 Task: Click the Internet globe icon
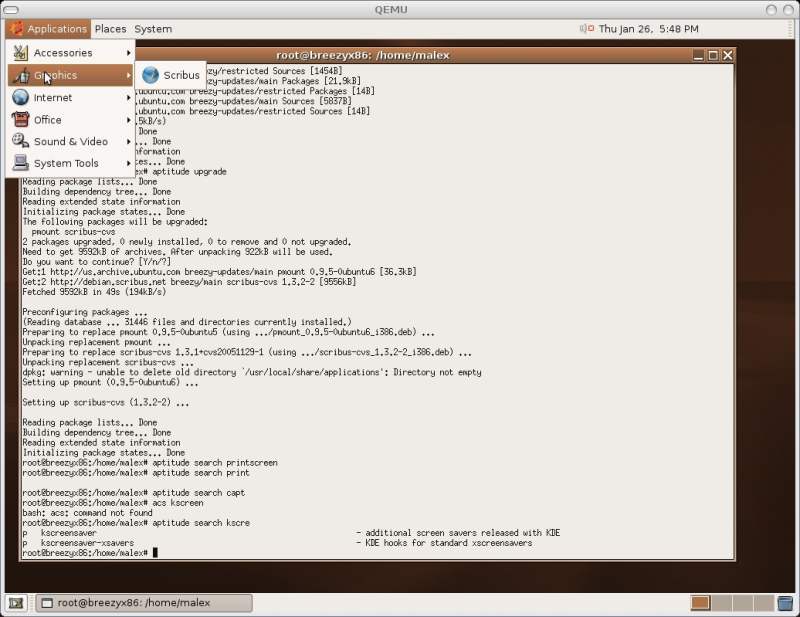click(20, 97)
